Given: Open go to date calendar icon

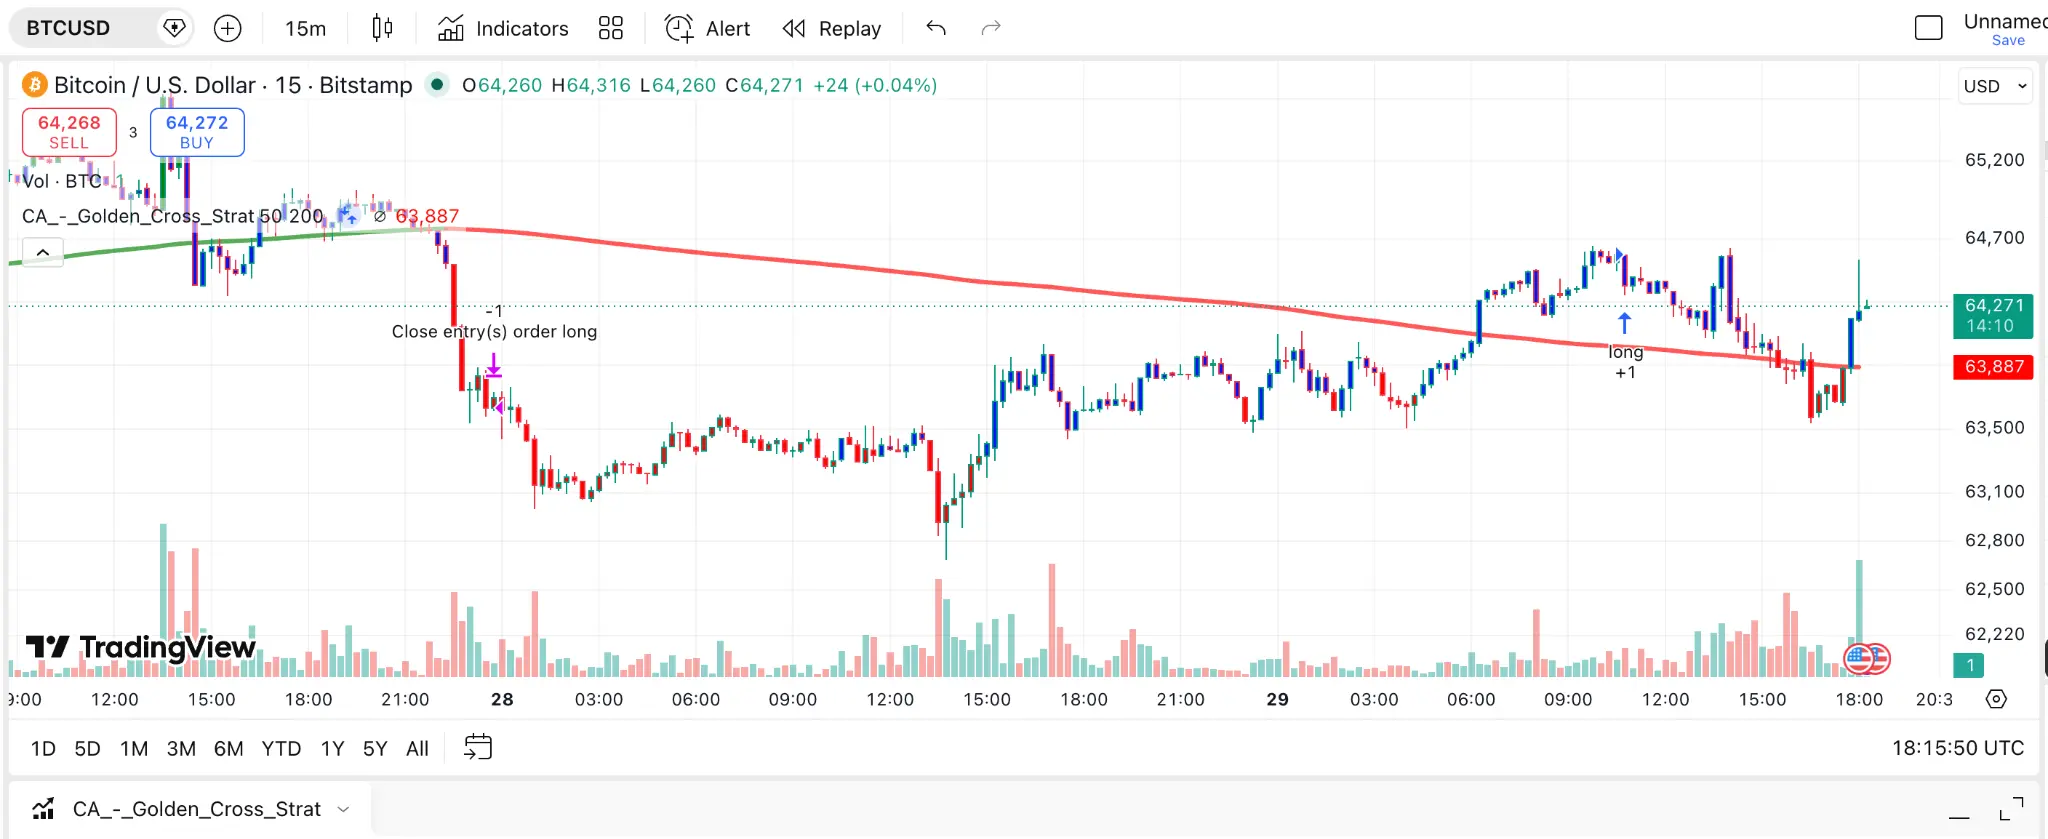Looking at the screenshot, I should (478, 747).
